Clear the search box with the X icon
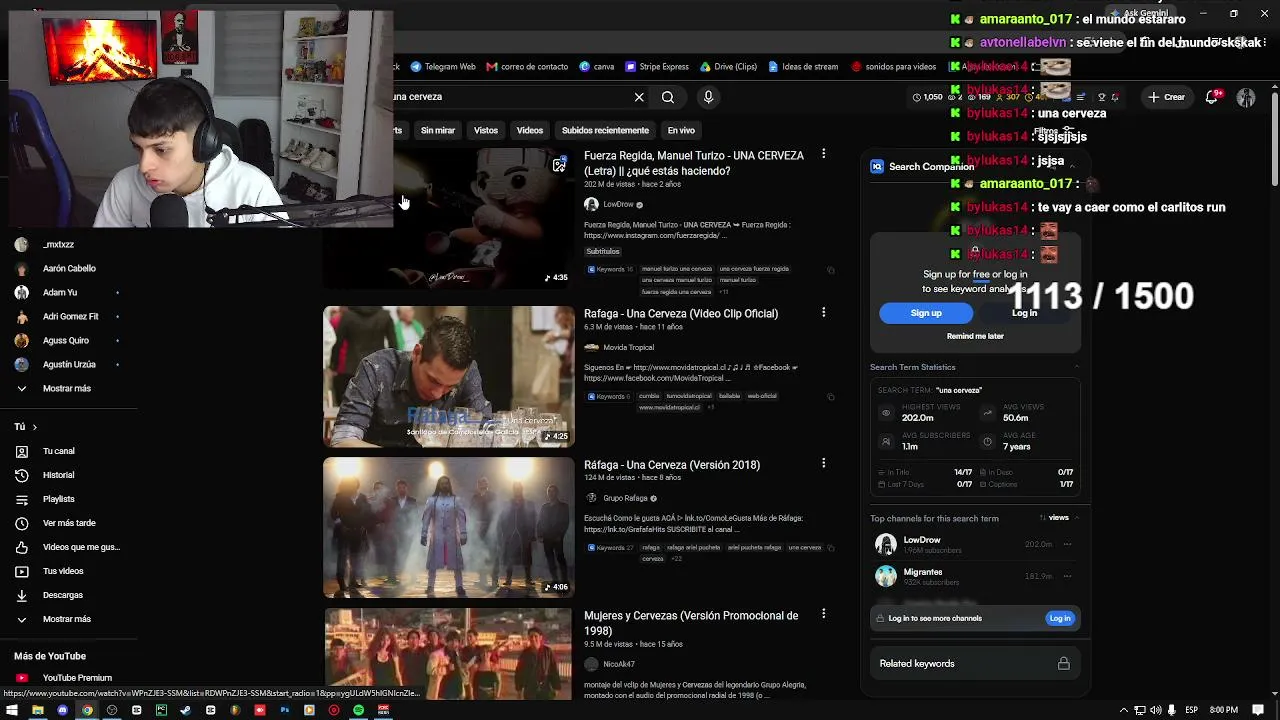The image size is (1280, 720). tap(639, 97)
